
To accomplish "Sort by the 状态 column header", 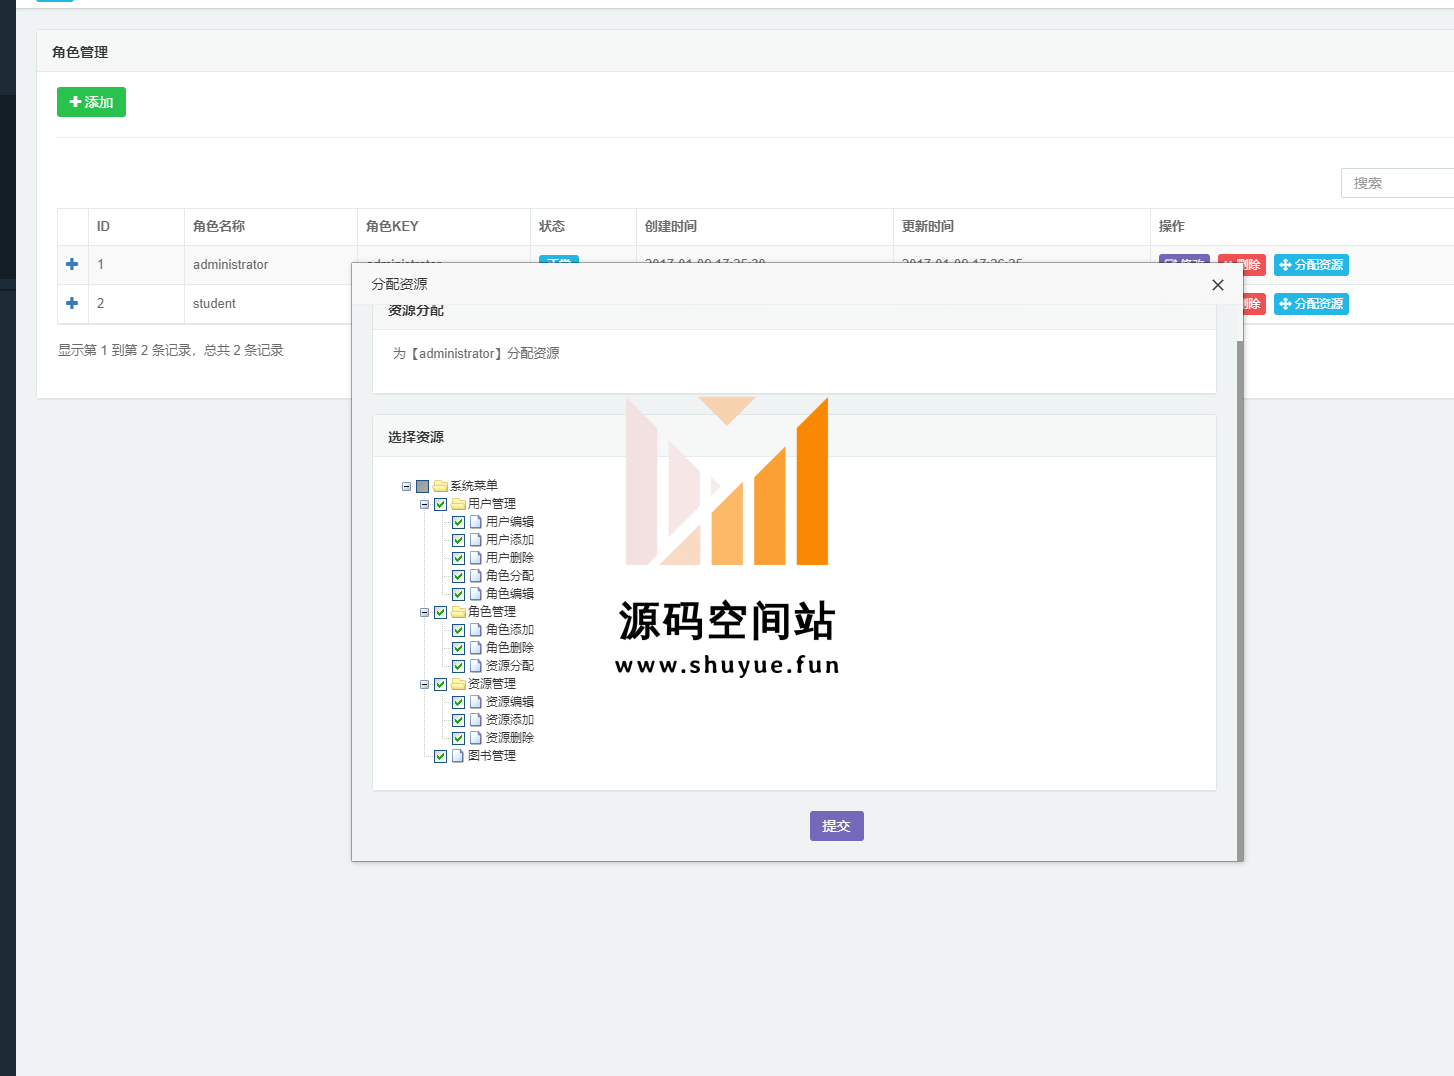I will 583,227.
